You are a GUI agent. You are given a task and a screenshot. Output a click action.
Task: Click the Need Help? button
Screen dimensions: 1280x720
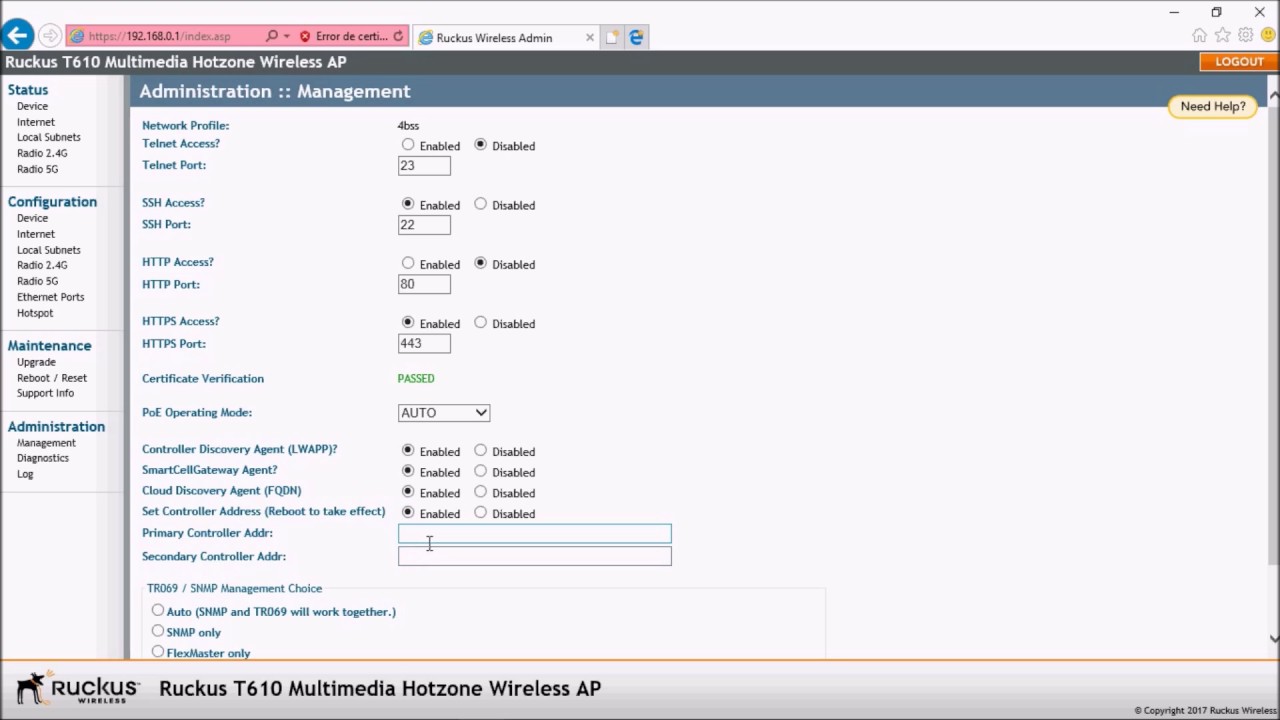click(1213, 106)
